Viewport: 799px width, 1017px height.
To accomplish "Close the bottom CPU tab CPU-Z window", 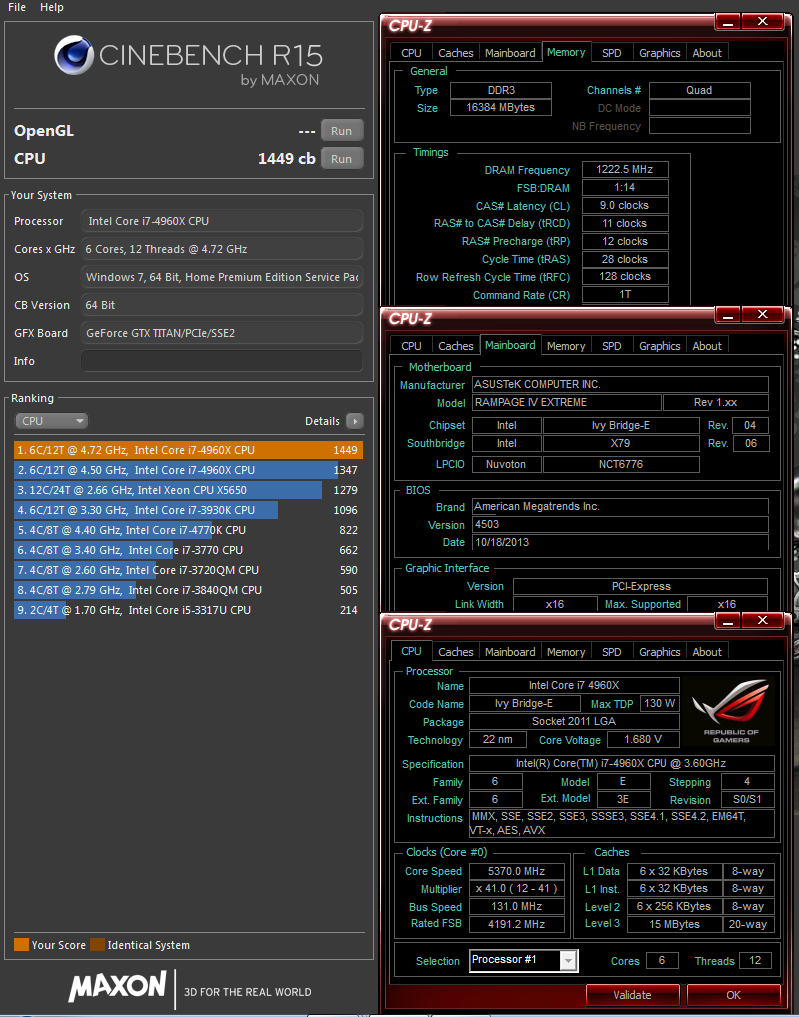I will 762,621.
